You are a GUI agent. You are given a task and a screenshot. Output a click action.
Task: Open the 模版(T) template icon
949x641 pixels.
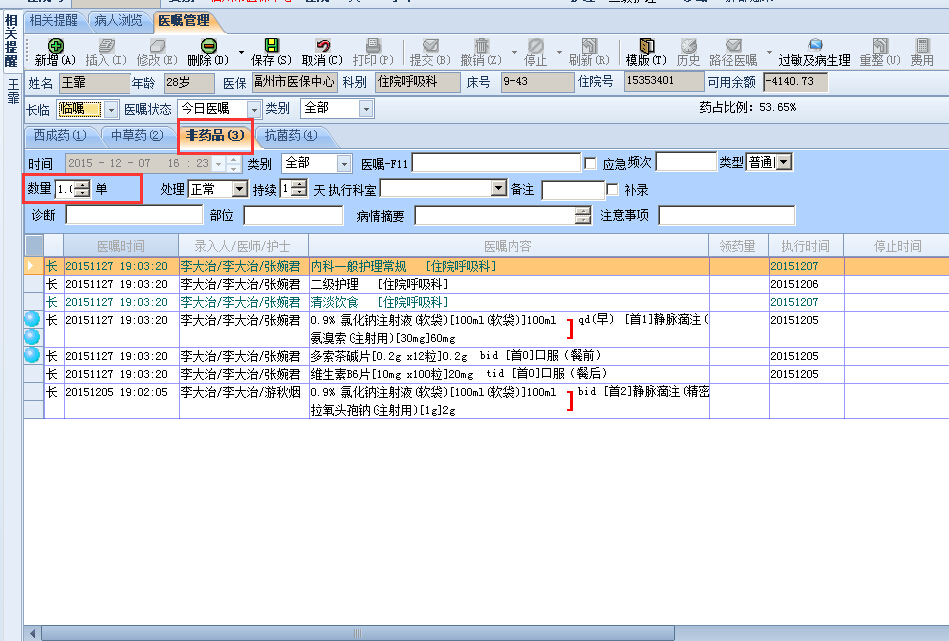(x=646, y=46)
